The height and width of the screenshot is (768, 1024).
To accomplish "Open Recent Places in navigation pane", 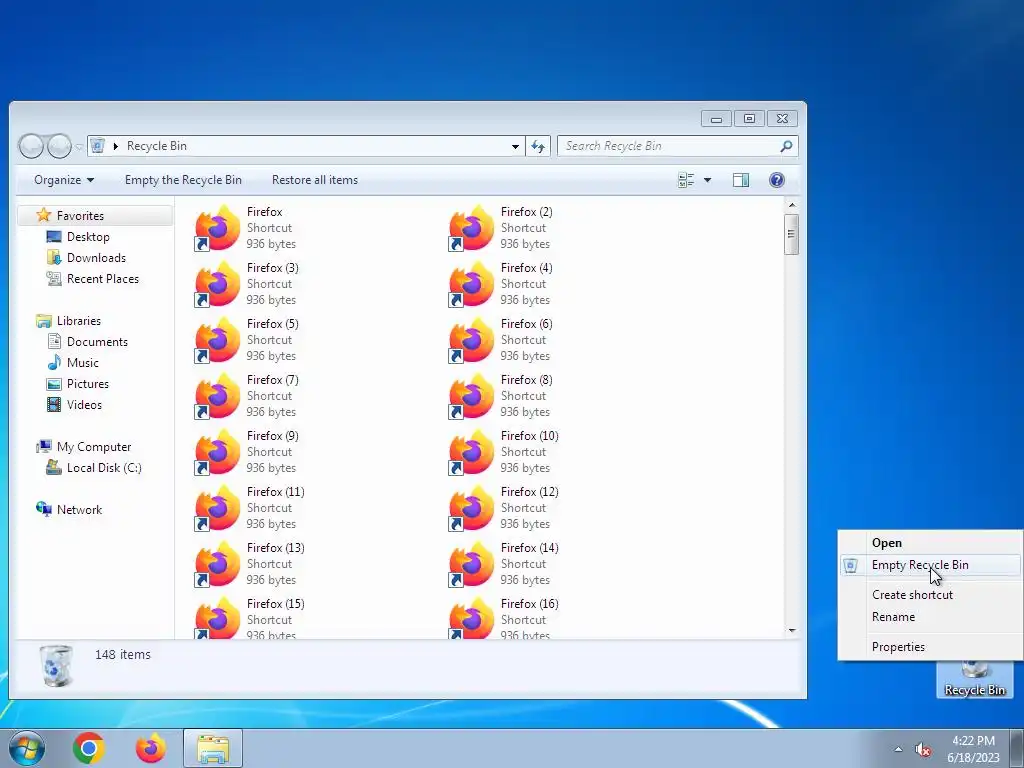I will (x=103, y=279).
